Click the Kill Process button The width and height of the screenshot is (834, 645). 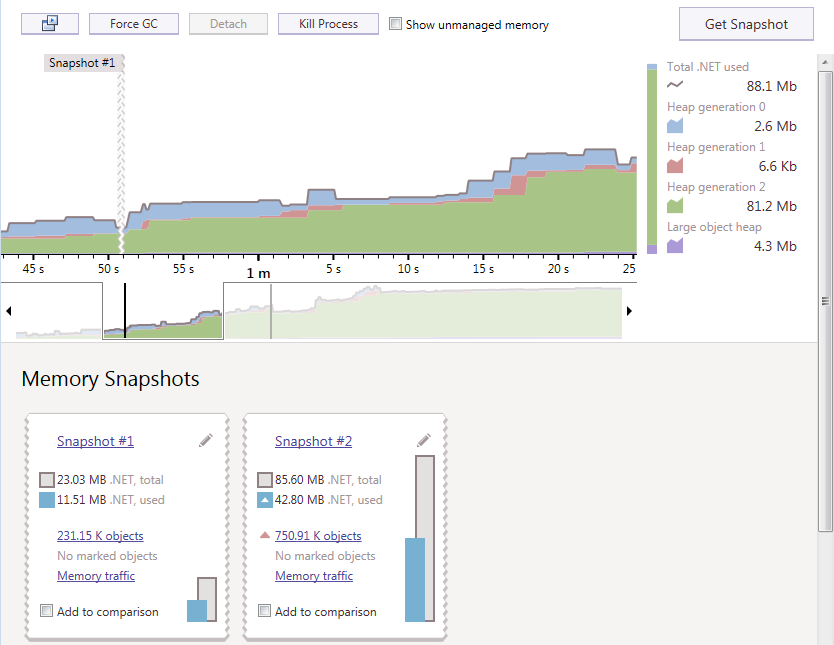point(328,24)
